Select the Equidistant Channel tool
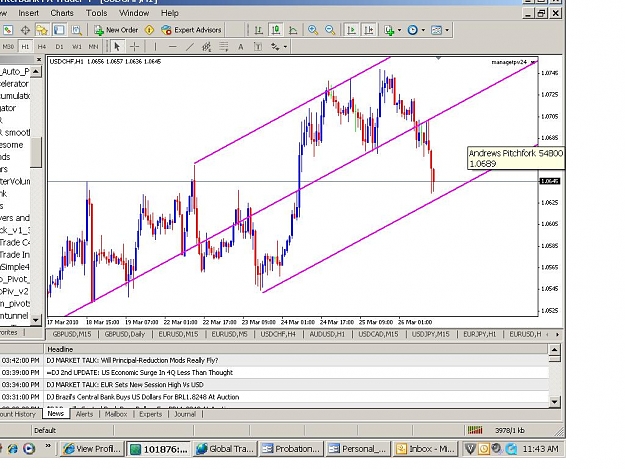This screenshot has width=625, height=469. click(x=206, y=47)
